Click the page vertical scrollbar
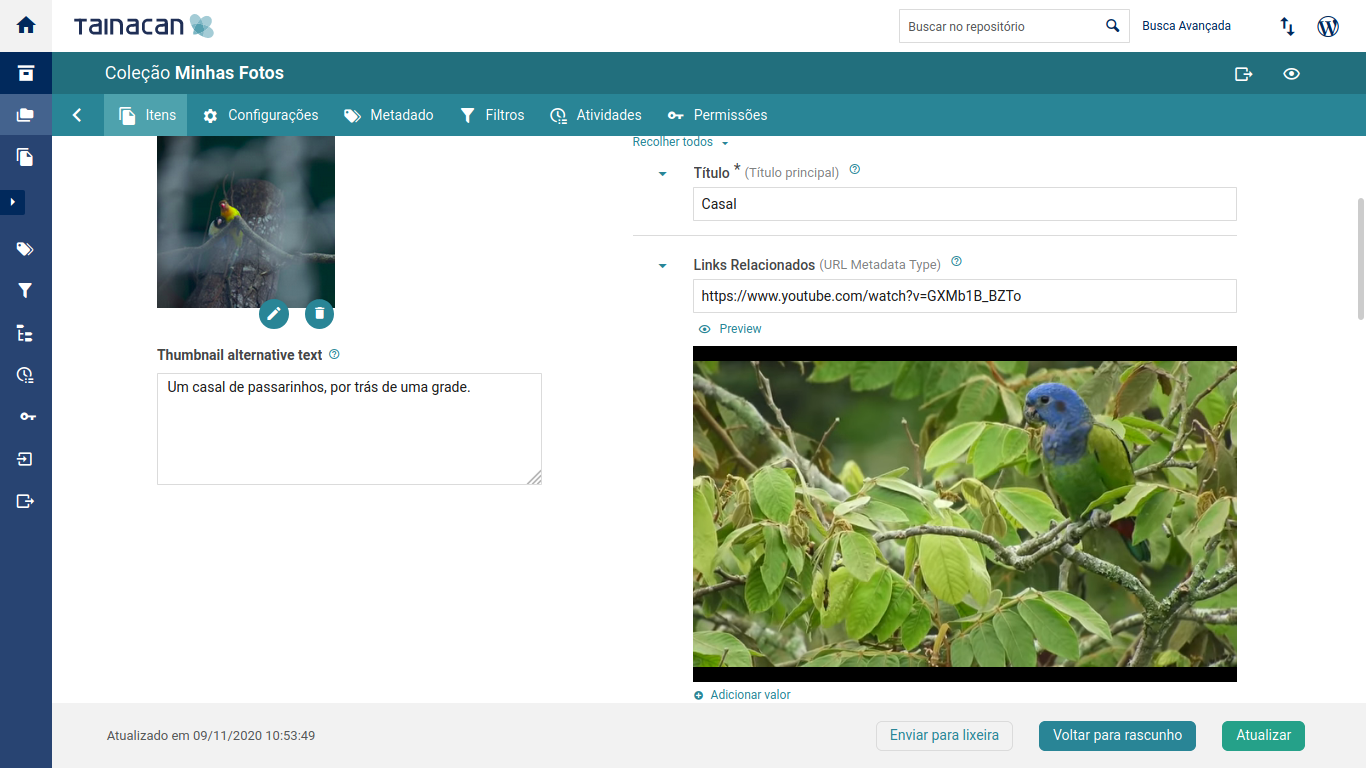The width and height of the screenshot is (1366, 768). pyautogui.click(x=1360, y=259)
